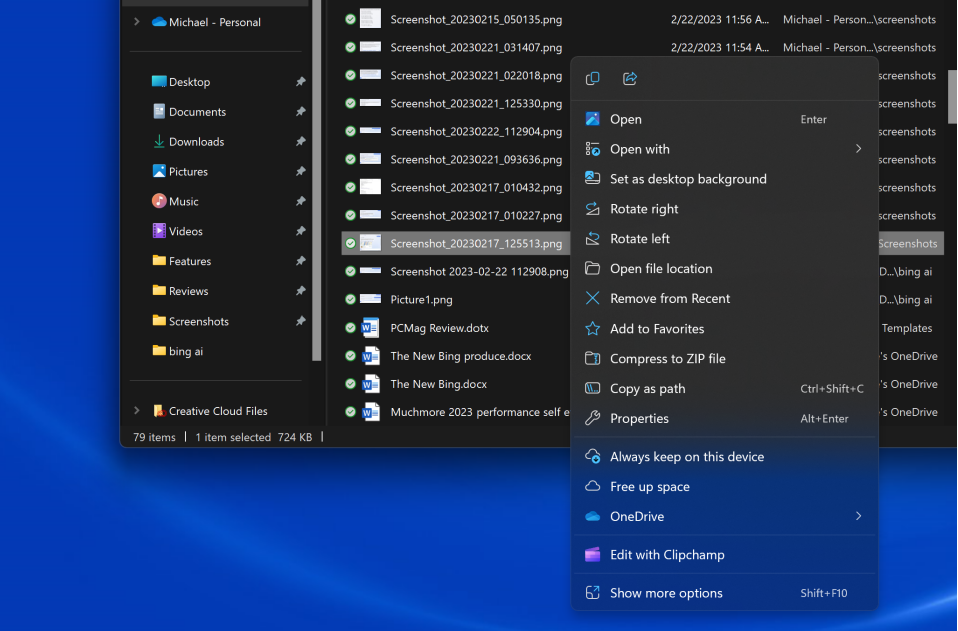Select Screenshot_20230221_031407.png

coord(476,48)
